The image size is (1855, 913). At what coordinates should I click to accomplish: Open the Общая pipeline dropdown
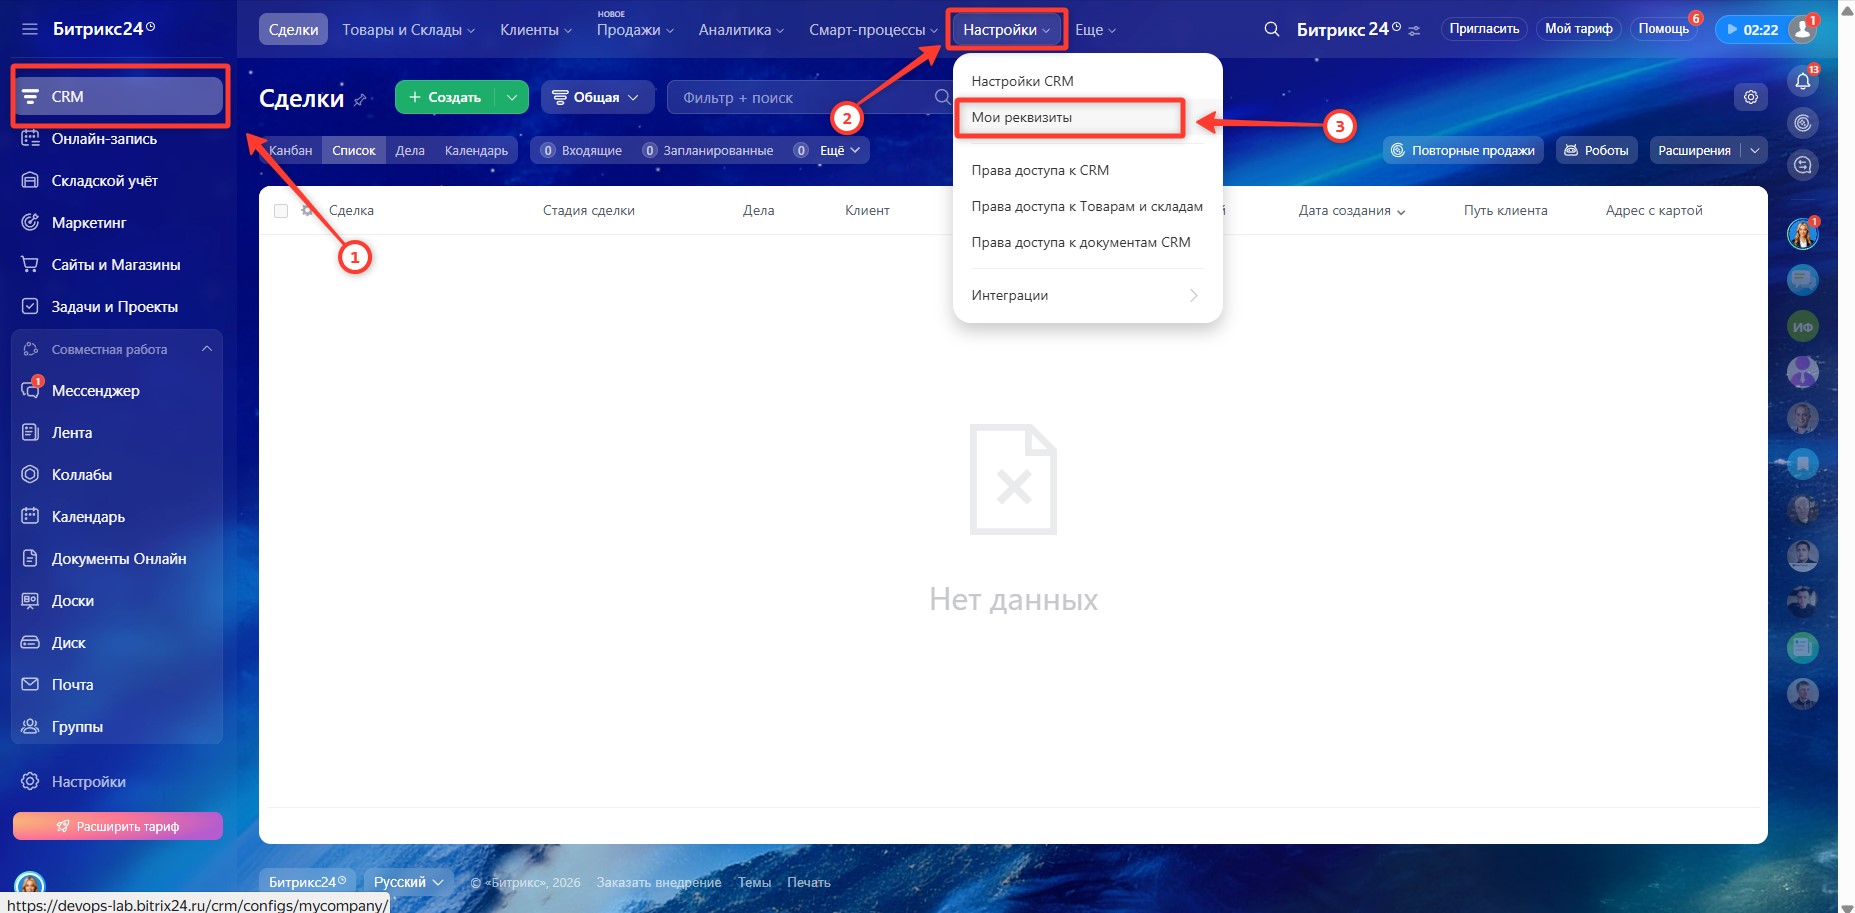coord(596,97)
